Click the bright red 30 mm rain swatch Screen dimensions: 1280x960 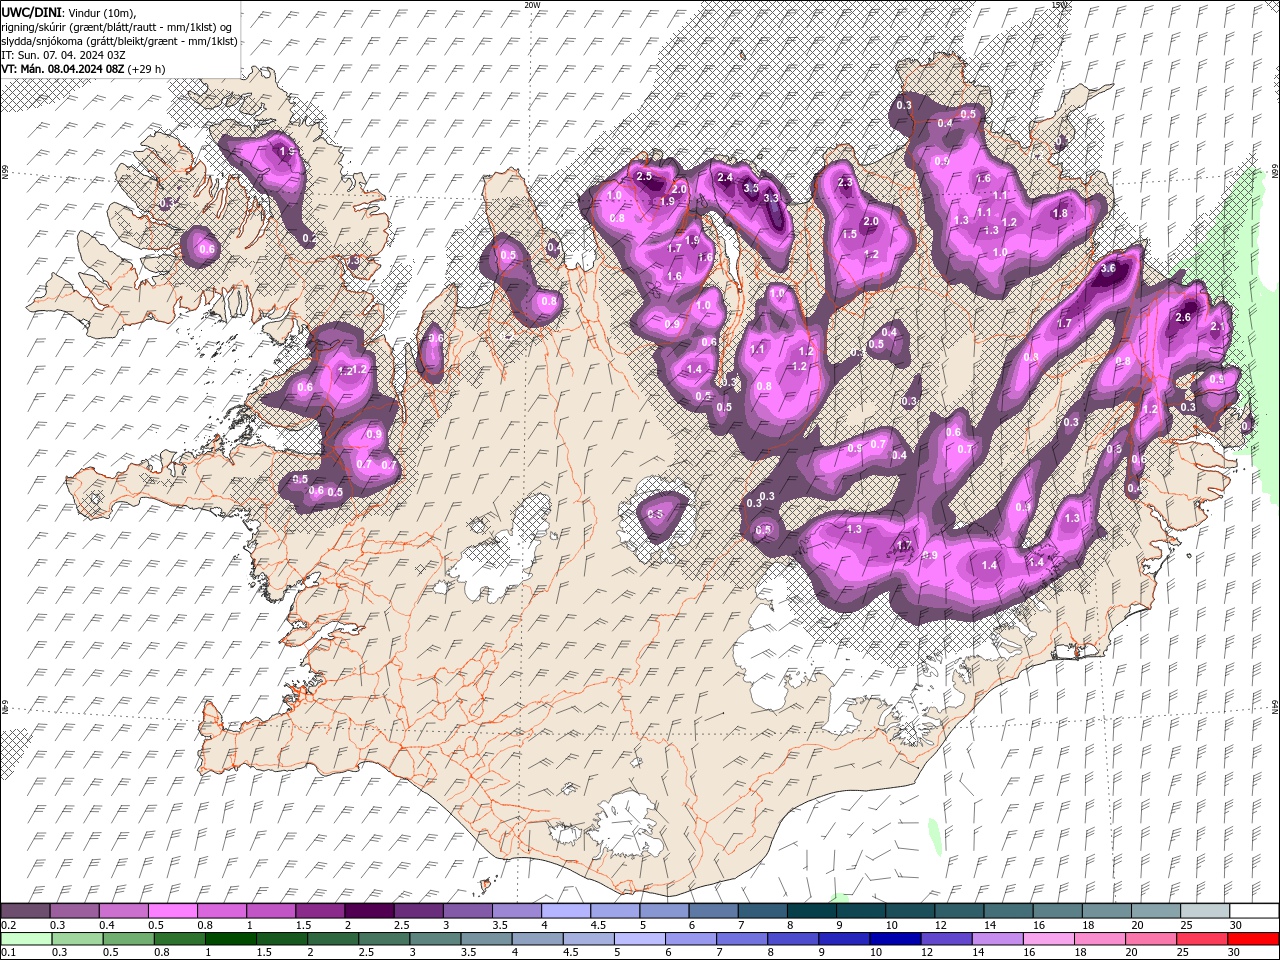click(1253, 939)
